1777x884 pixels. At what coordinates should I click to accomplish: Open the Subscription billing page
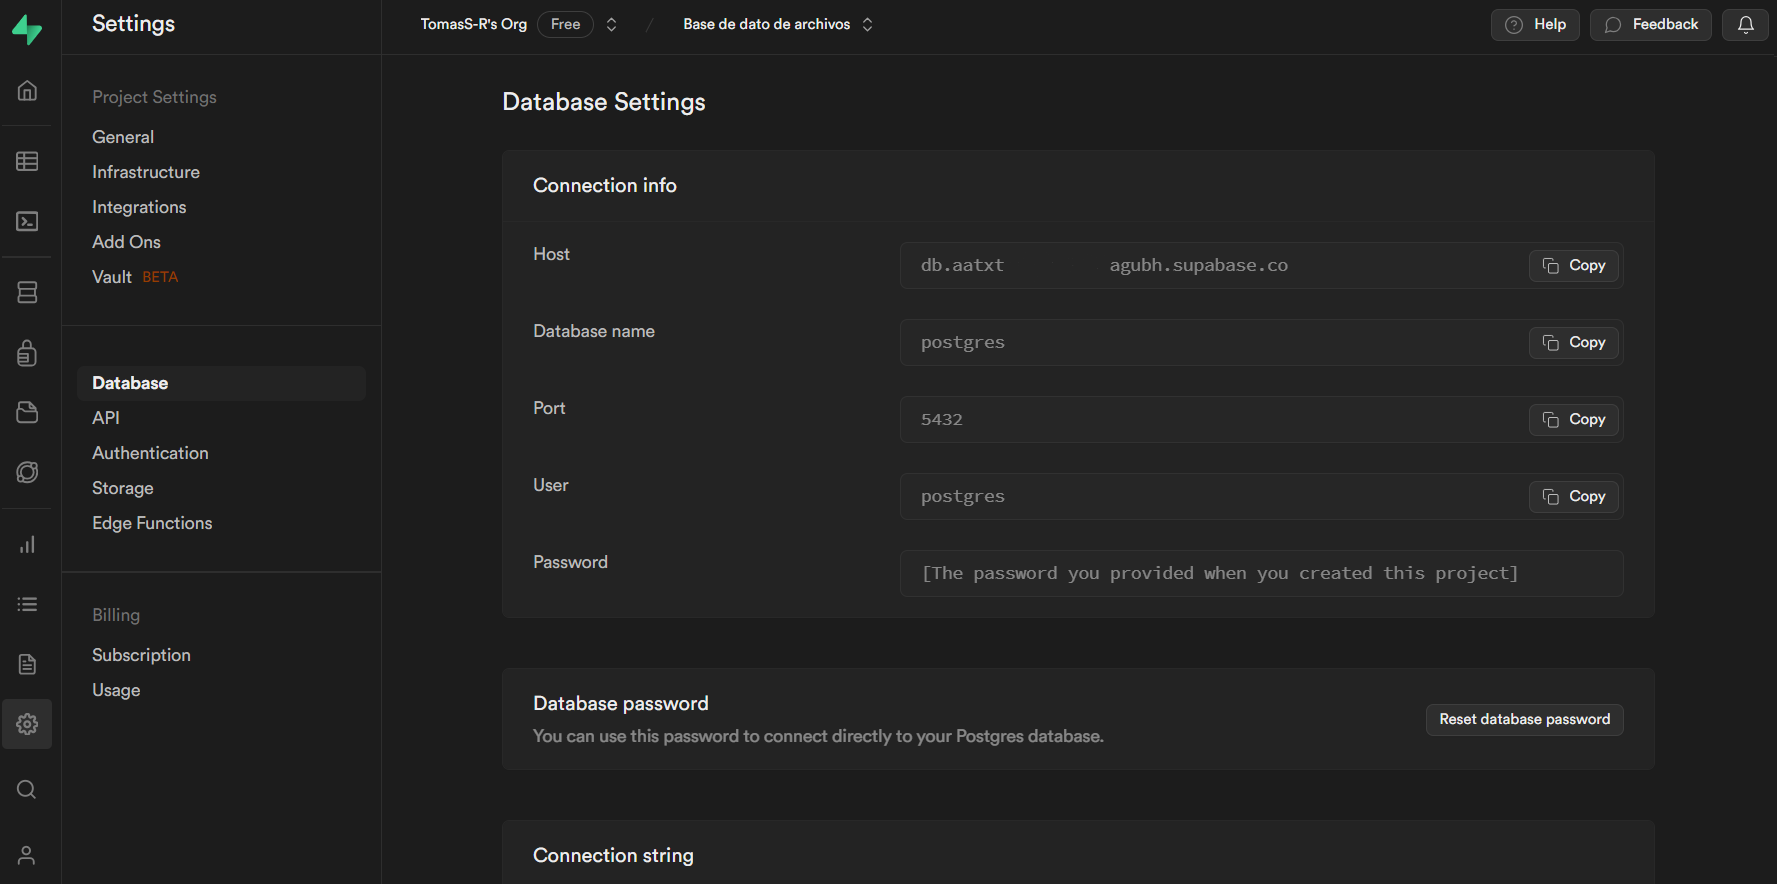(141, 655)
